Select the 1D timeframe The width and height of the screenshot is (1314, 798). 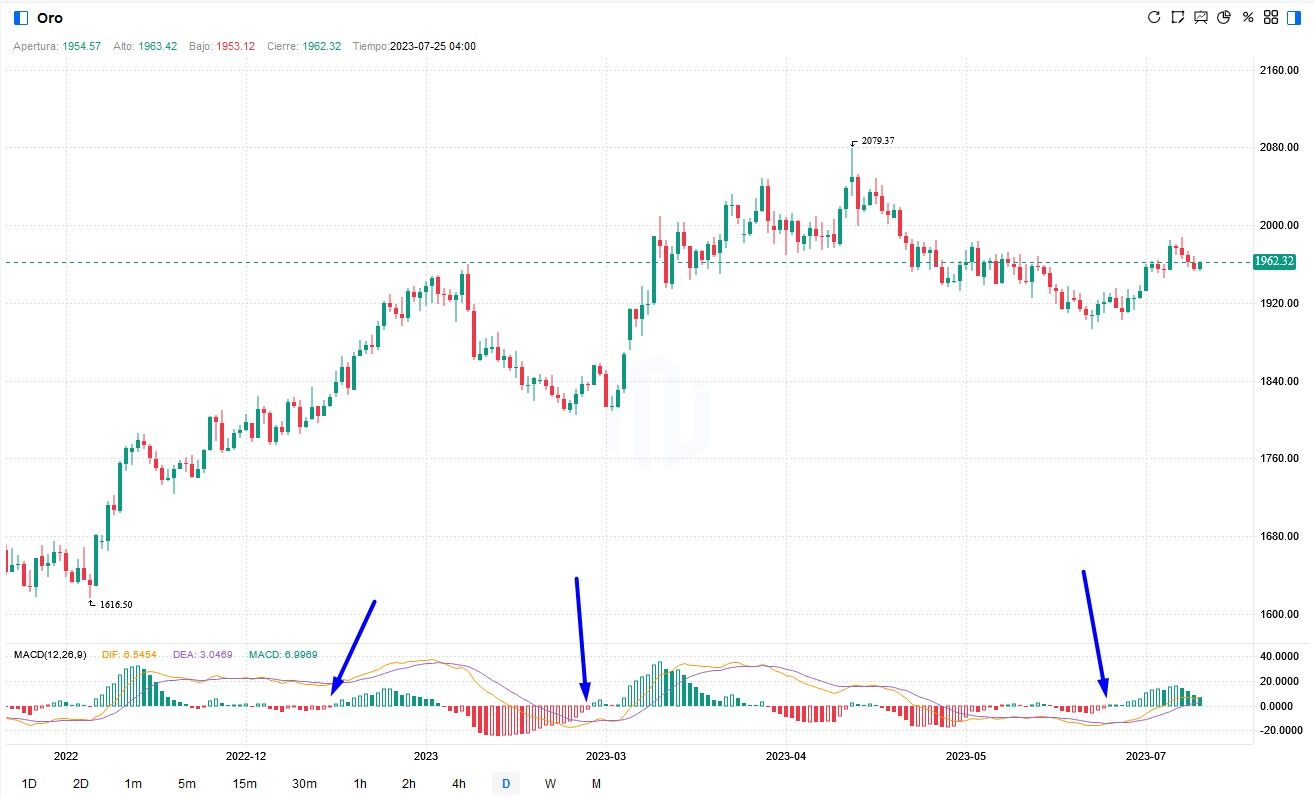29,784
